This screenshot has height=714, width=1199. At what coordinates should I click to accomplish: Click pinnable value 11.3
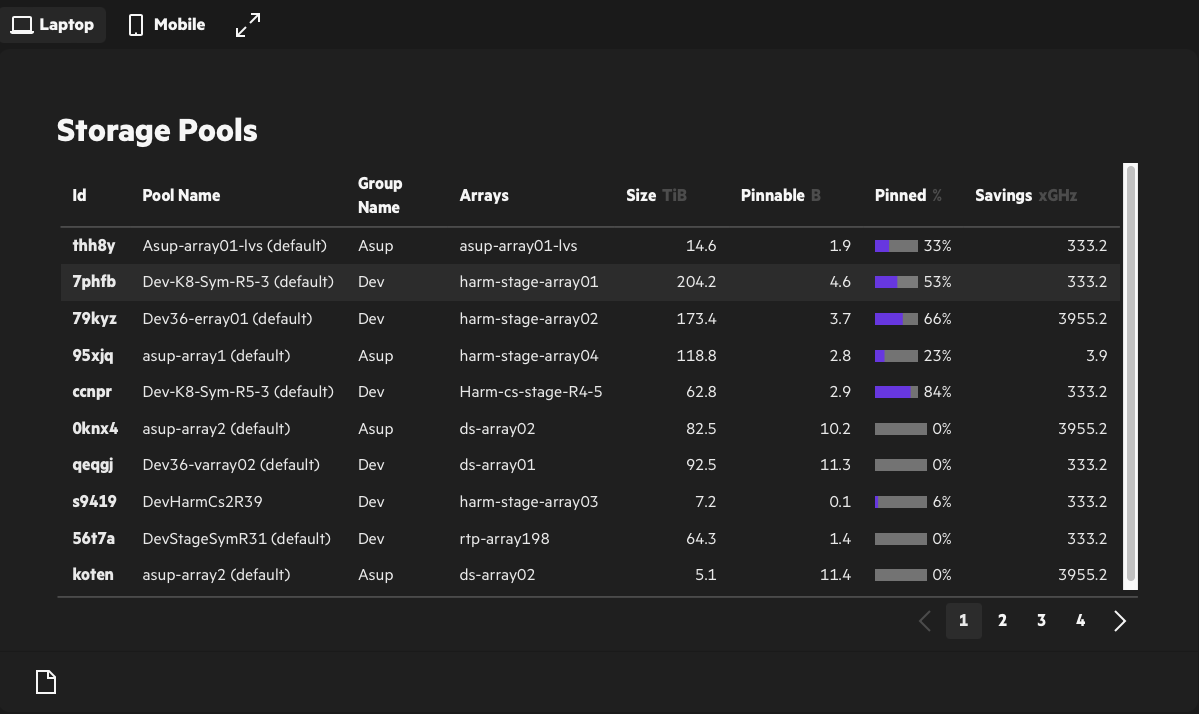[835, 465]
